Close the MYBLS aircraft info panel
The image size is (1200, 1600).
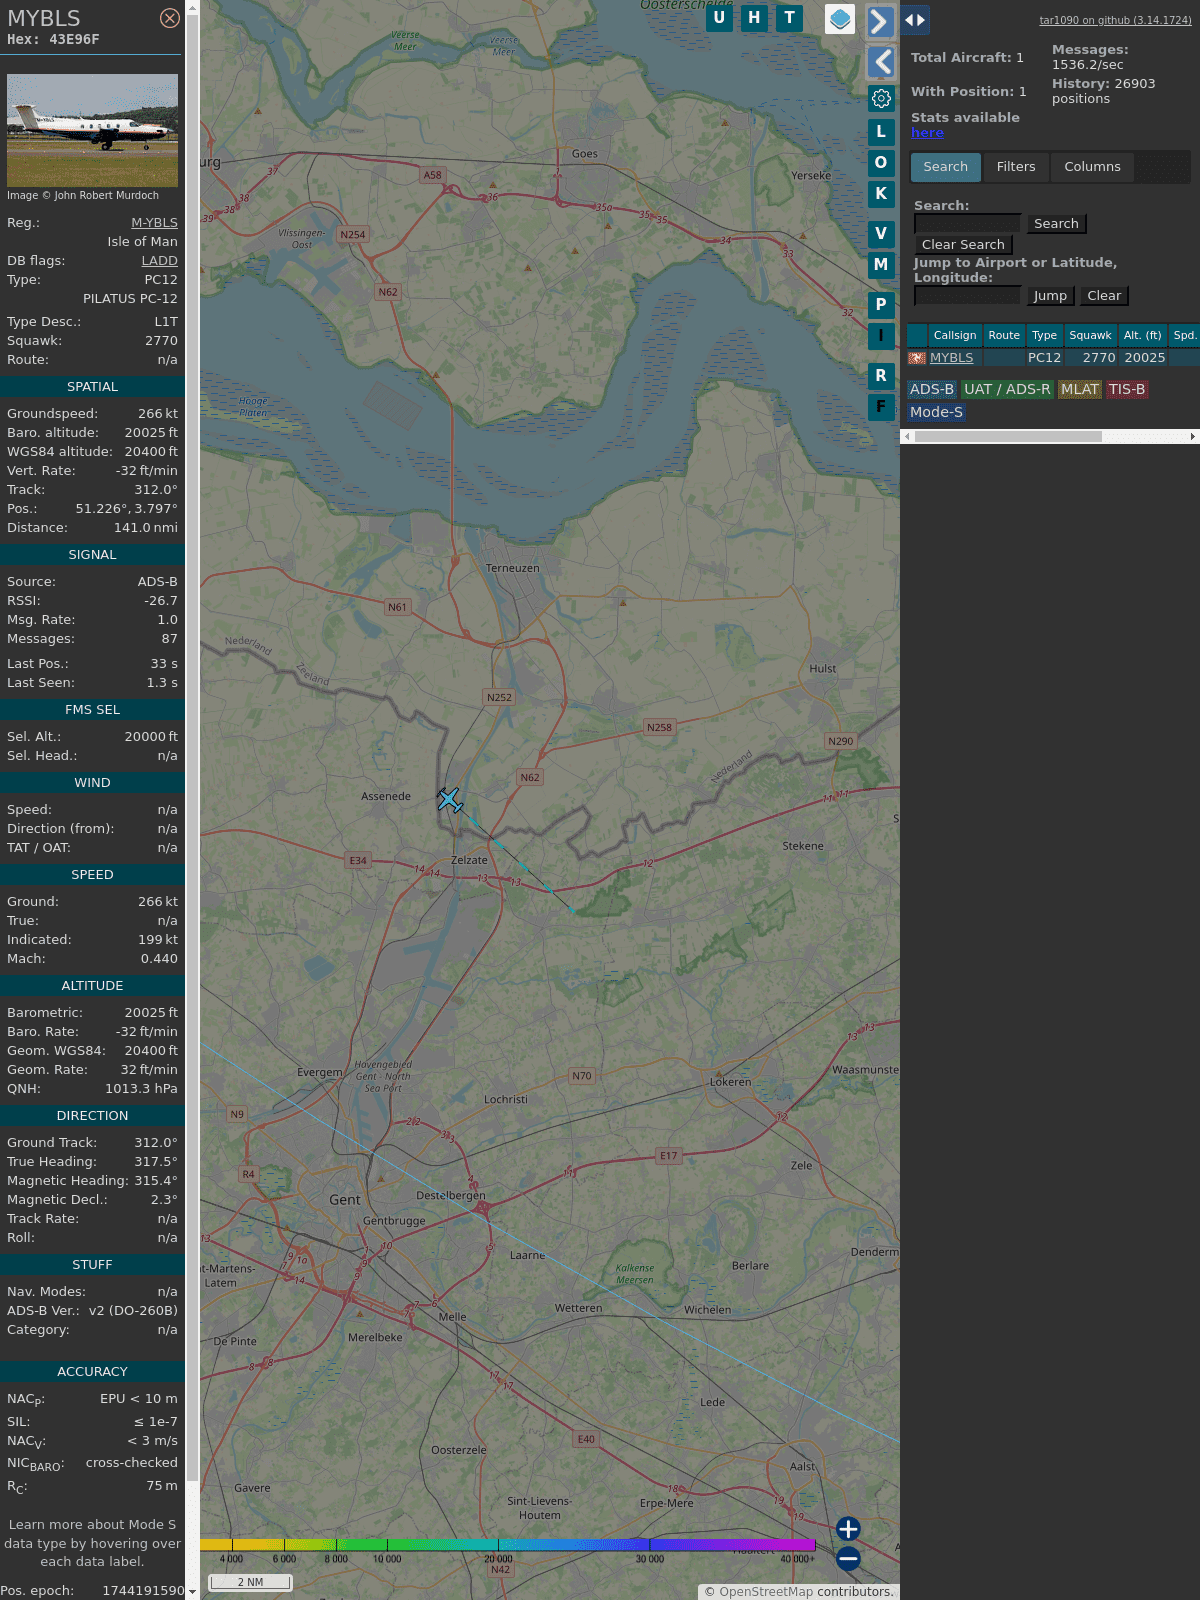[x=170, y=18]
